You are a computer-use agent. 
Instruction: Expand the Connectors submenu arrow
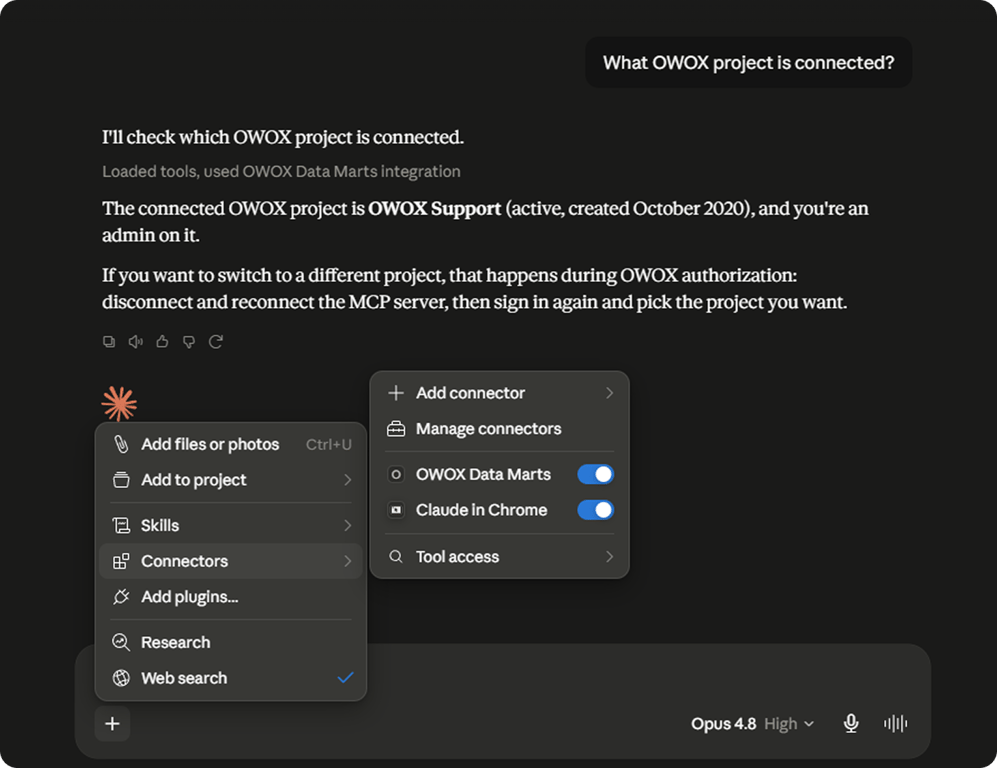tap(348, 561)
